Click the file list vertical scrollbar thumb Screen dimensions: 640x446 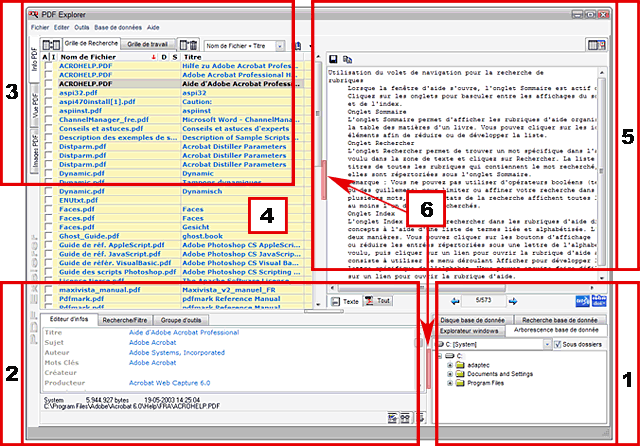tap(318, 113)
